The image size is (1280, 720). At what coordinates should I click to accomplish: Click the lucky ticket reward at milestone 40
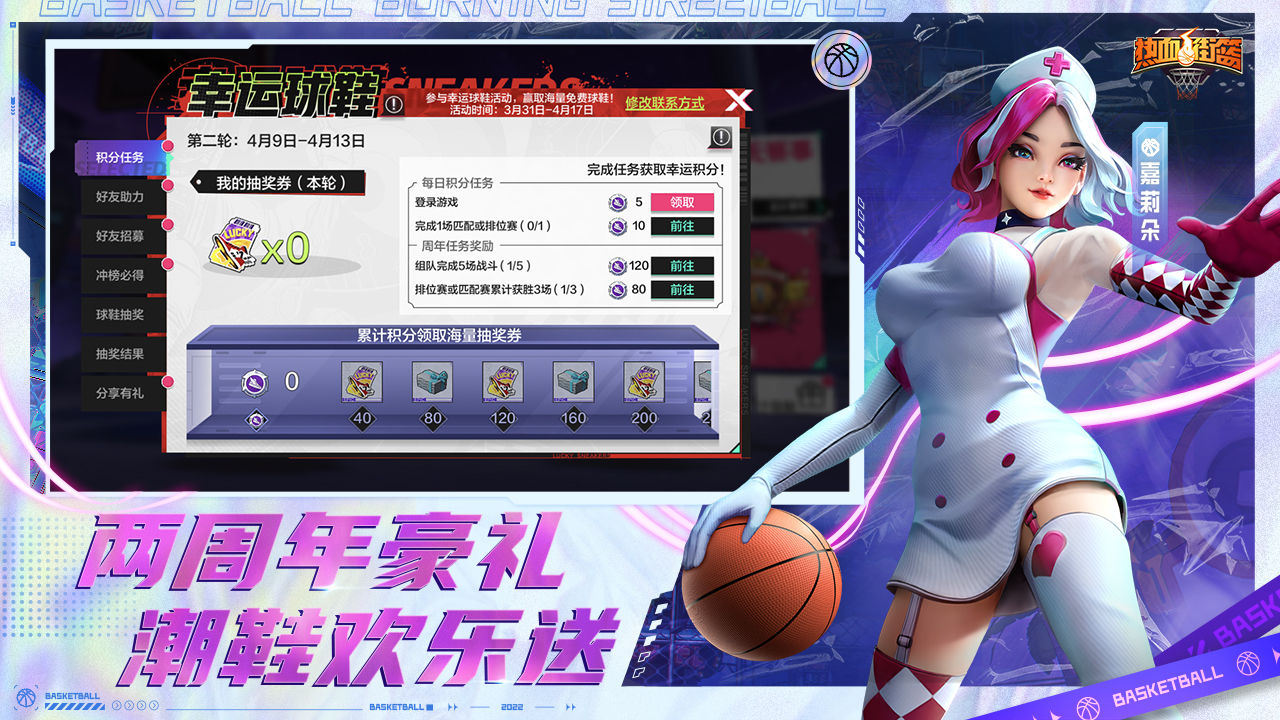[360, 383]
